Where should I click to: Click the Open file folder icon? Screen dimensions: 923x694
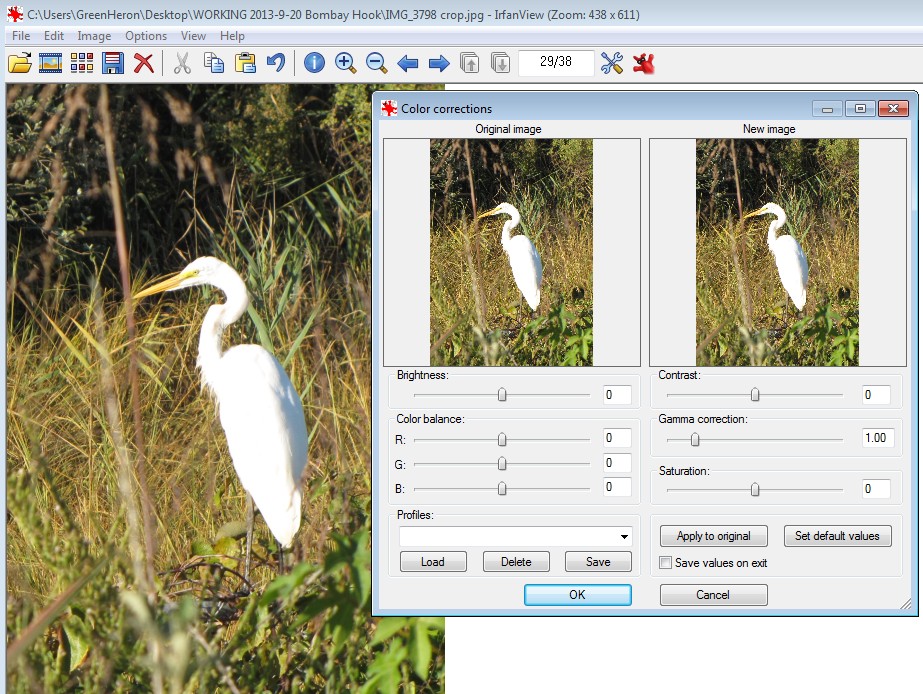pyautogui.click(x=19, y=63)
